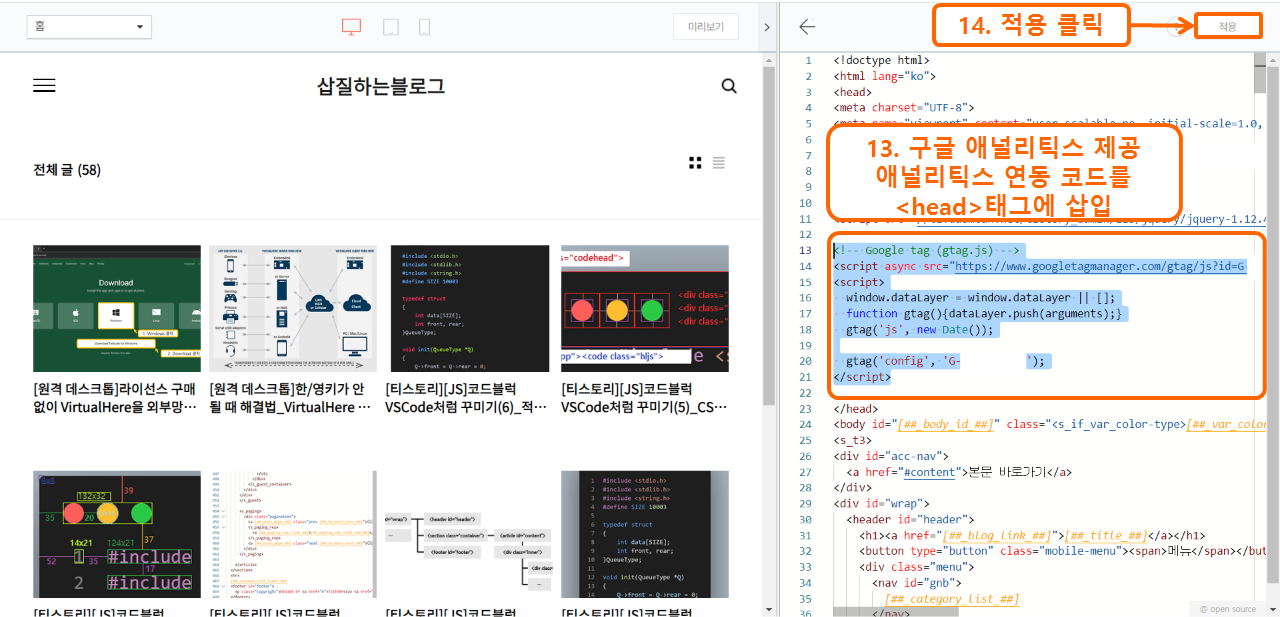1280x617 pixels.
Task: Click the 삽질하는블로그 blog title
Action: pos(379,86)
